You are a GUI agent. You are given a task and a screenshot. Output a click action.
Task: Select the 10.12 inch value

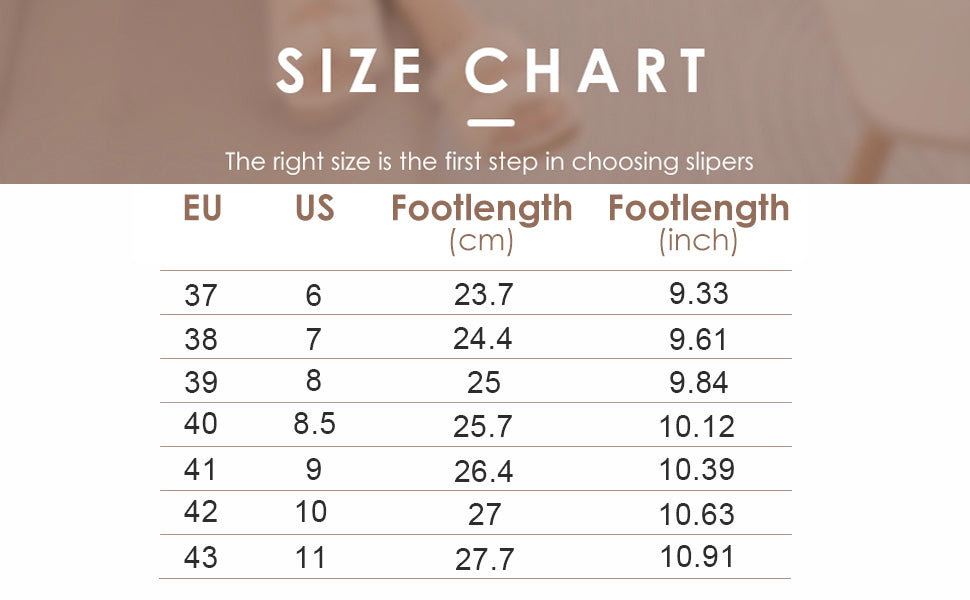[697, 427]
